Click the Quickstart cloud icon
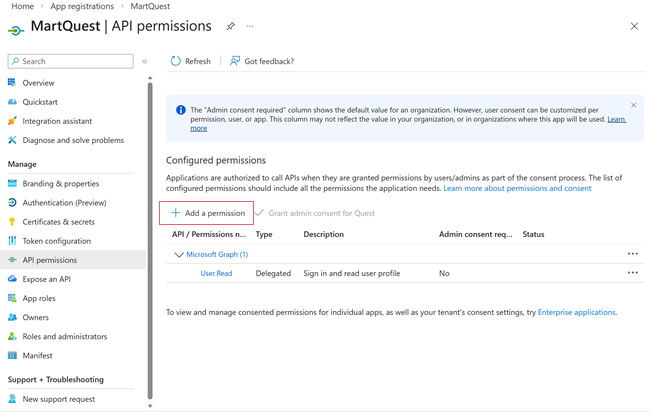The height and width of the screenshot is (412, 650). pyautogui.click(x=12, y=102)
